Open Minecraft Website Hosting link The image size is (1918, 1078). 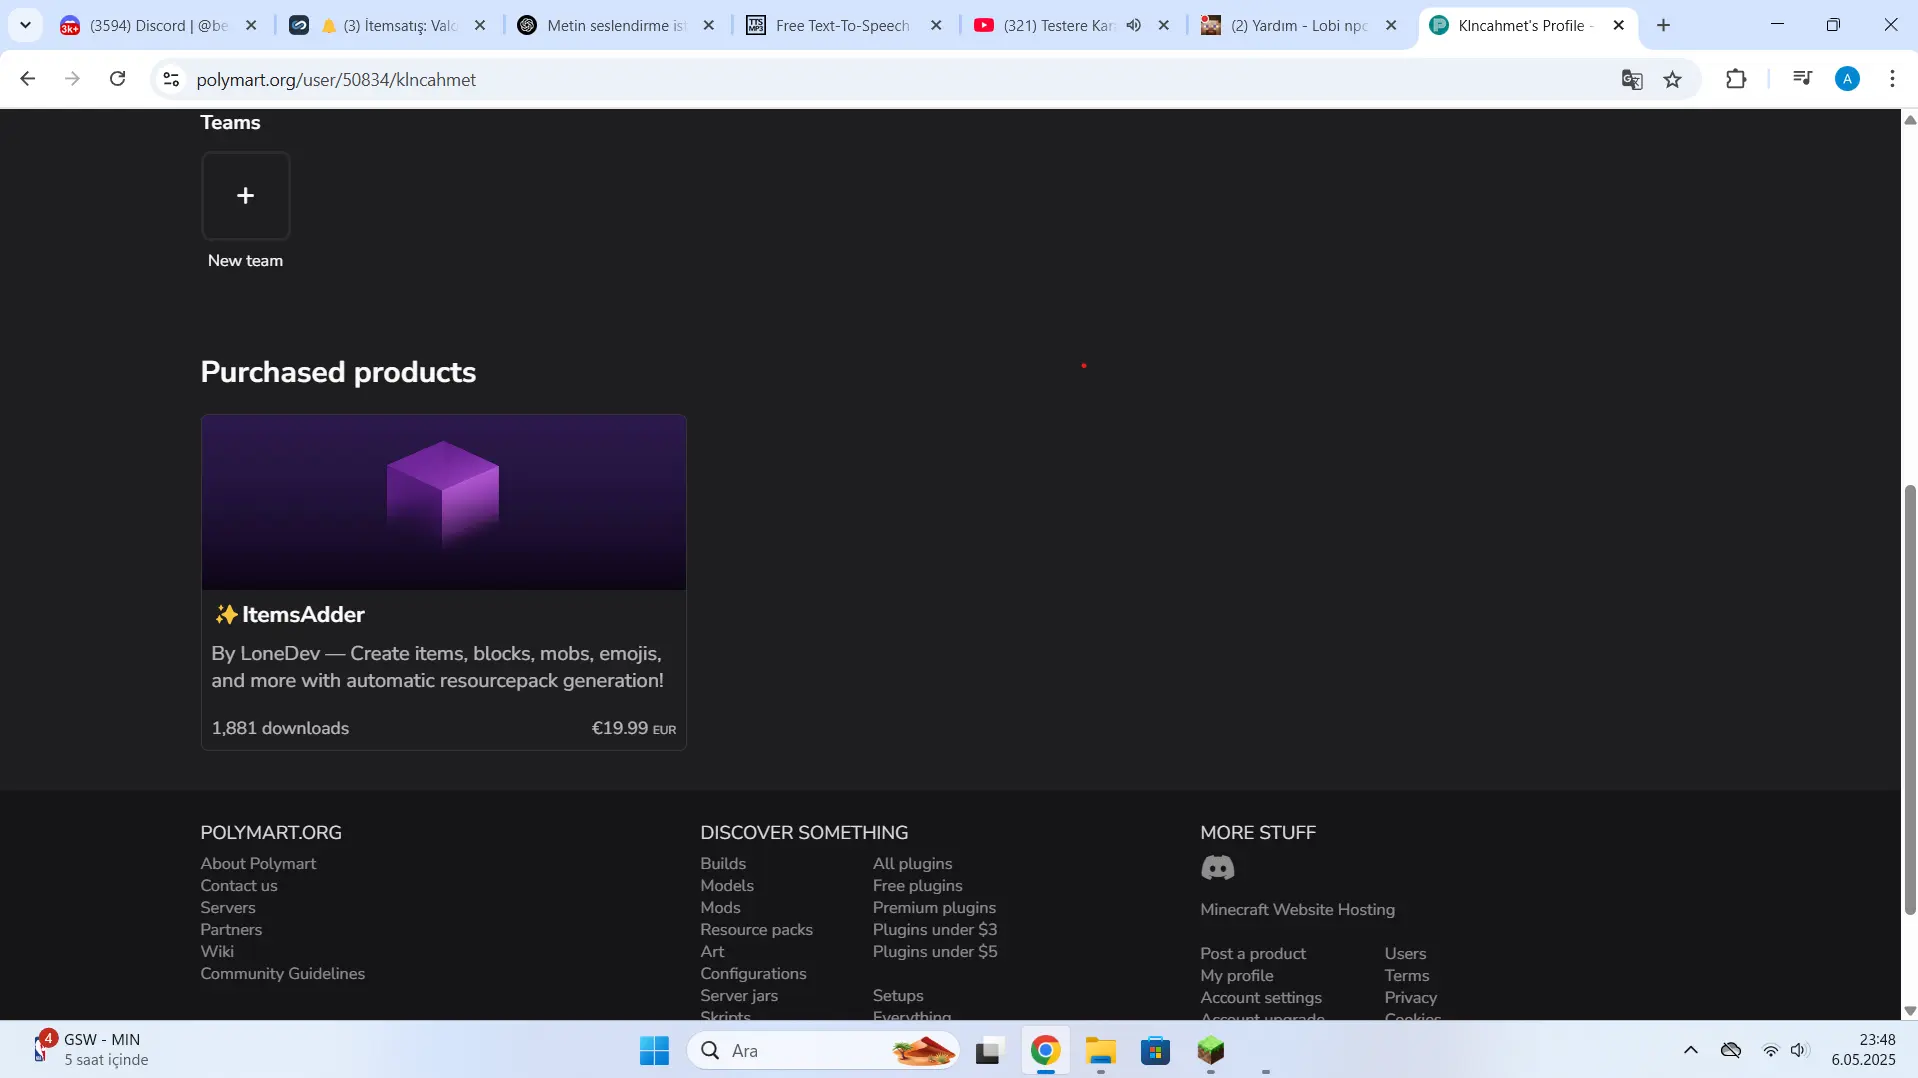pyautogui.click(x=1297, y=910)
